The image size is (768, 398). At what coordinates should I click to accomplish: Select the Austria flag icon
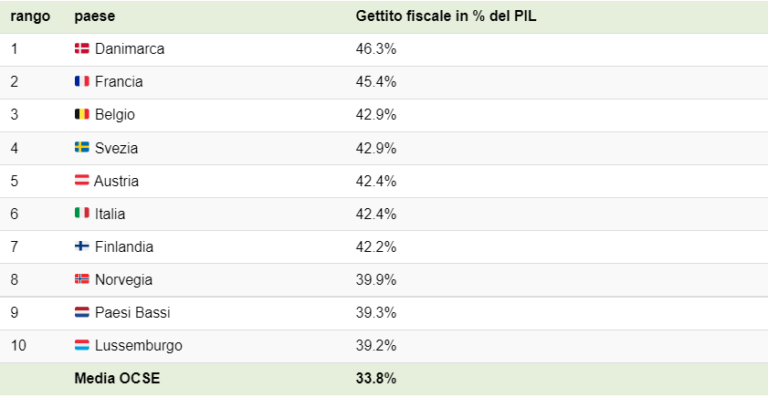point(82,180)
